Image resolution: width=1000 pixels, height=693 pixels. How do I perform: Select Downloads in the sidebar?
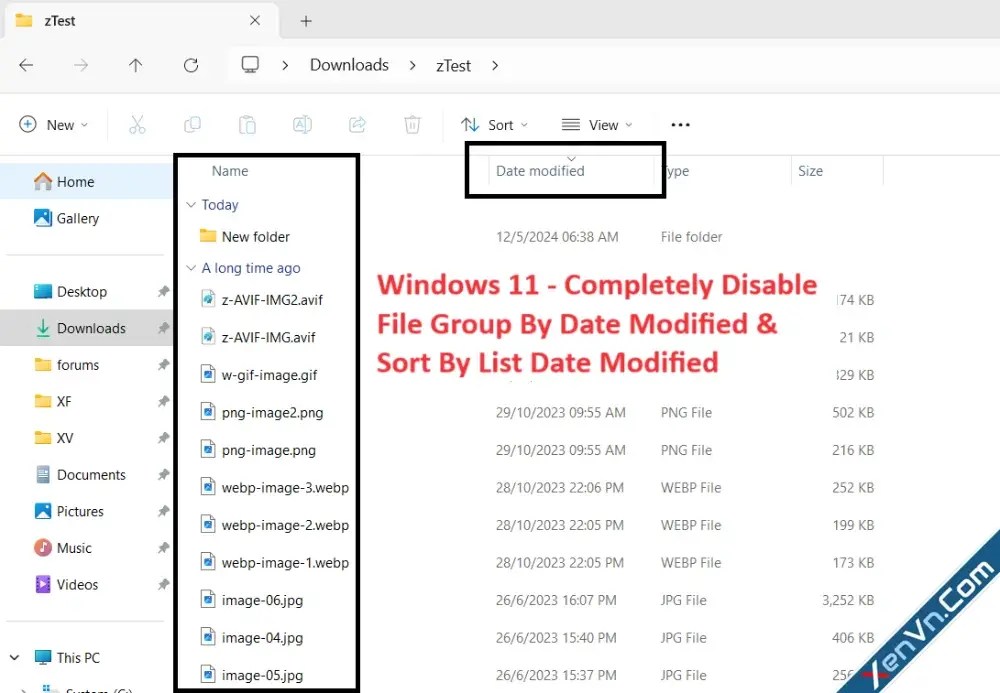click(86, 328)
